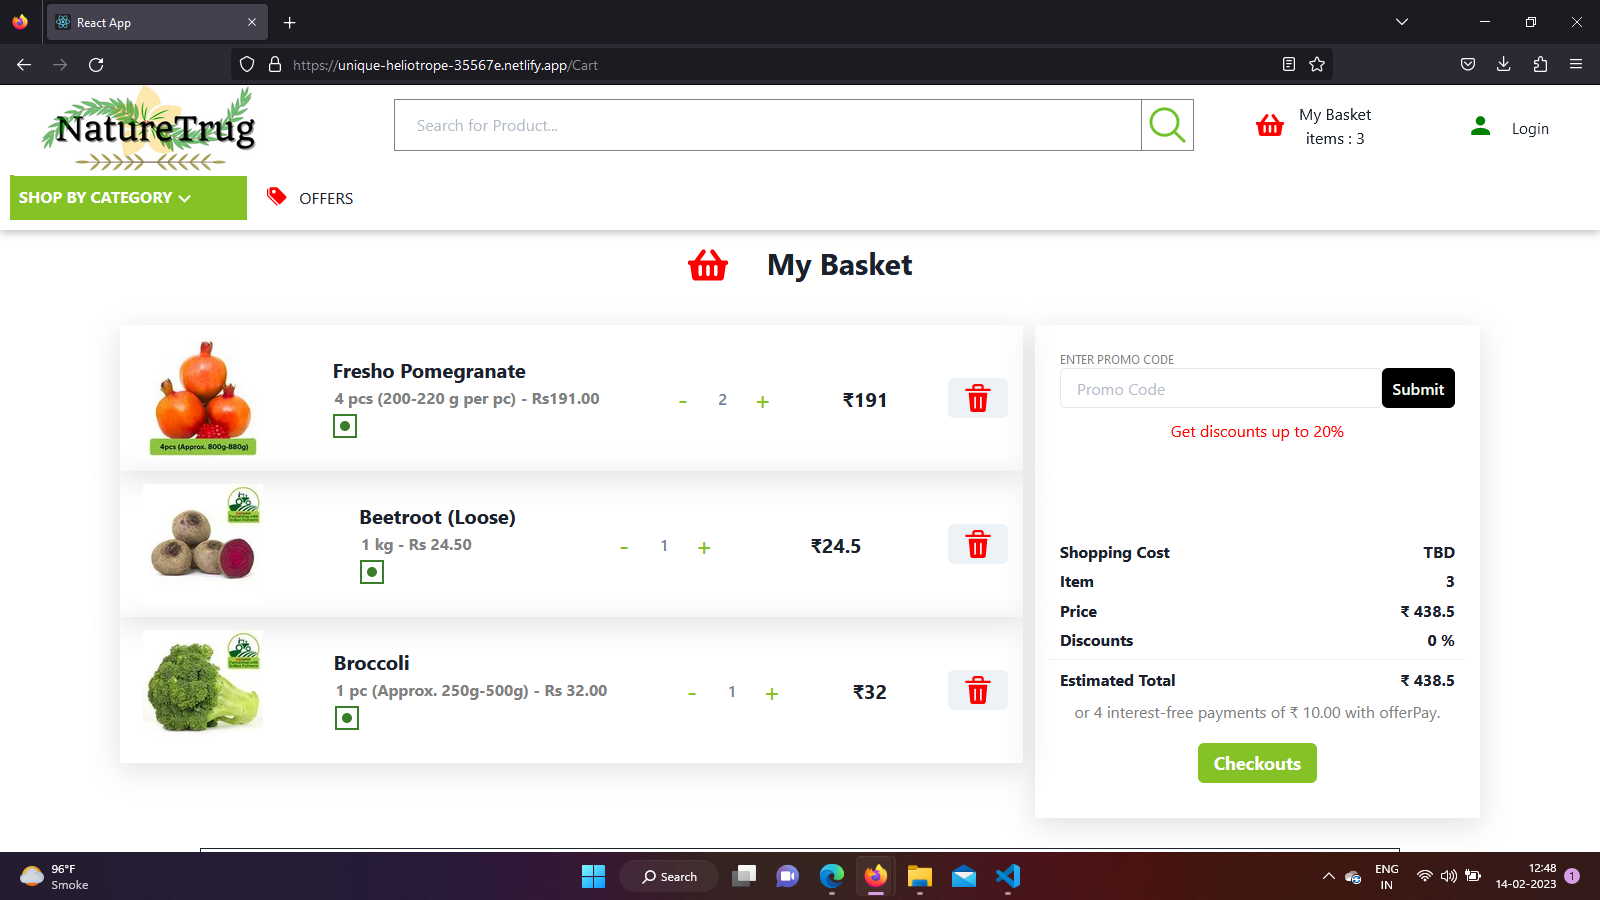Increase Beetroot (Loose) quantity with plus
The width and height of the screenshot is (1600, 900).
704,547
